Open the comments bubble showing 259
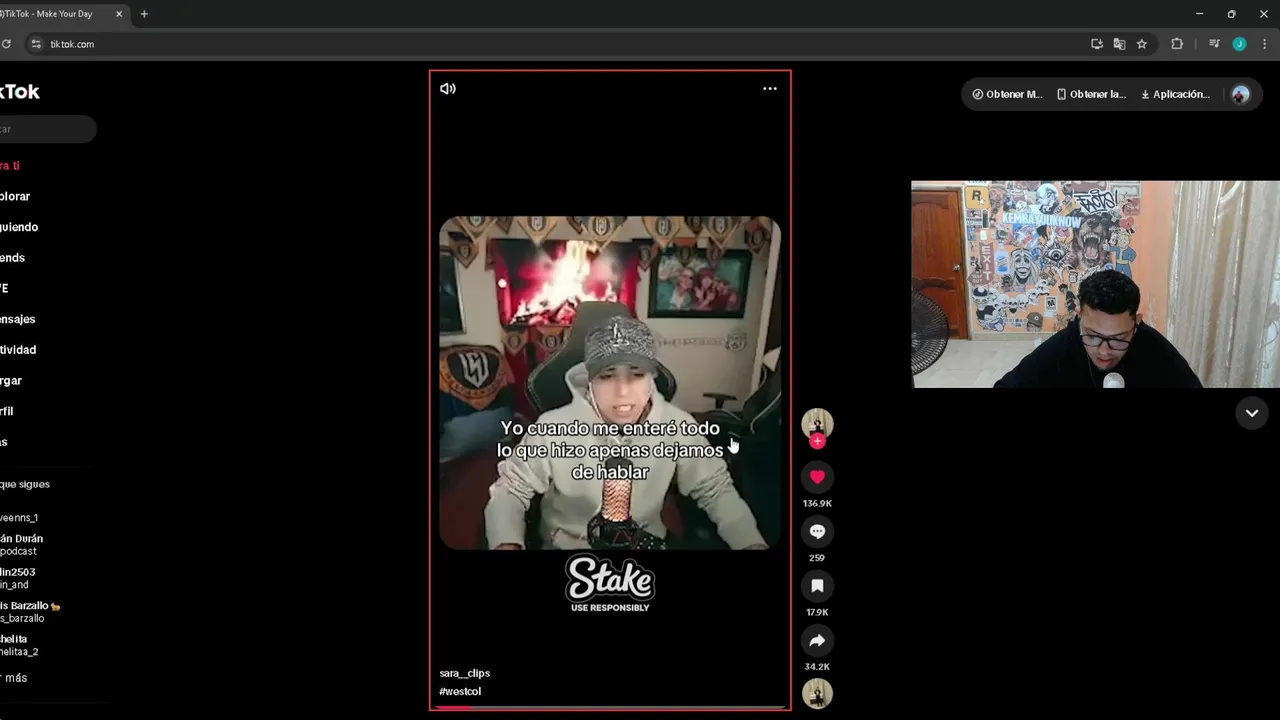 click(817, 531)
